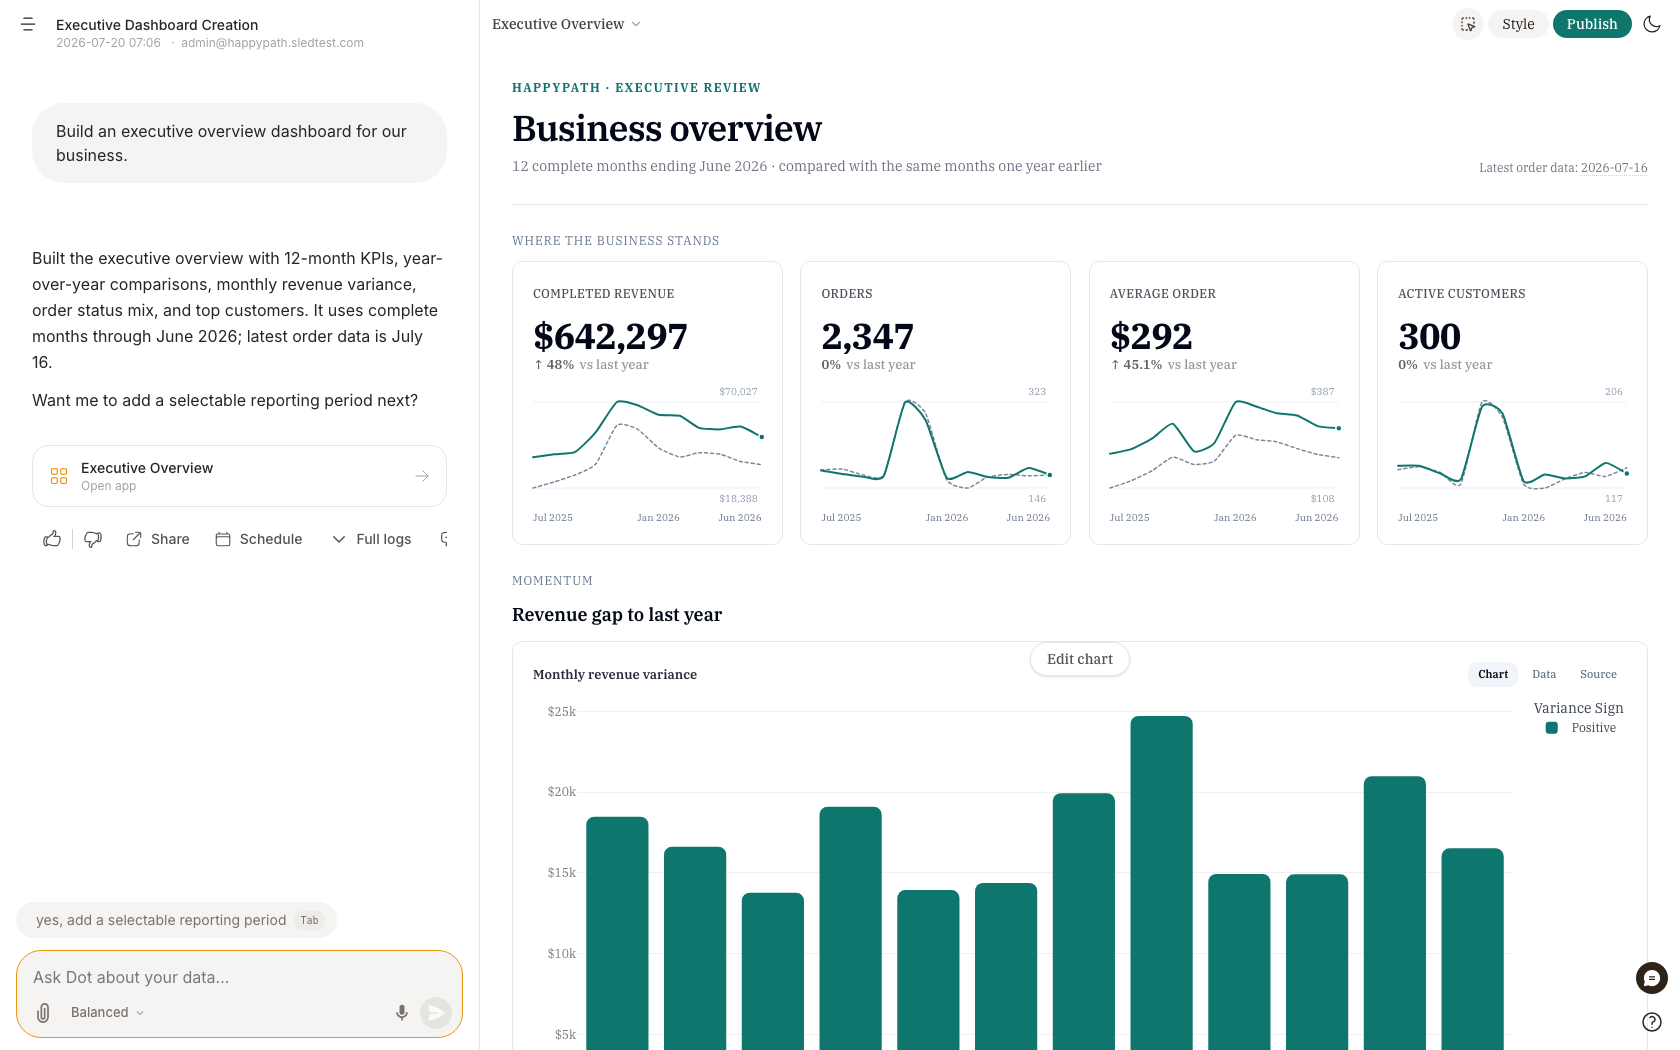Click the send message arrow button
The image size is (1680, 1050).
pyautogui.click(x=435, y=1013)
